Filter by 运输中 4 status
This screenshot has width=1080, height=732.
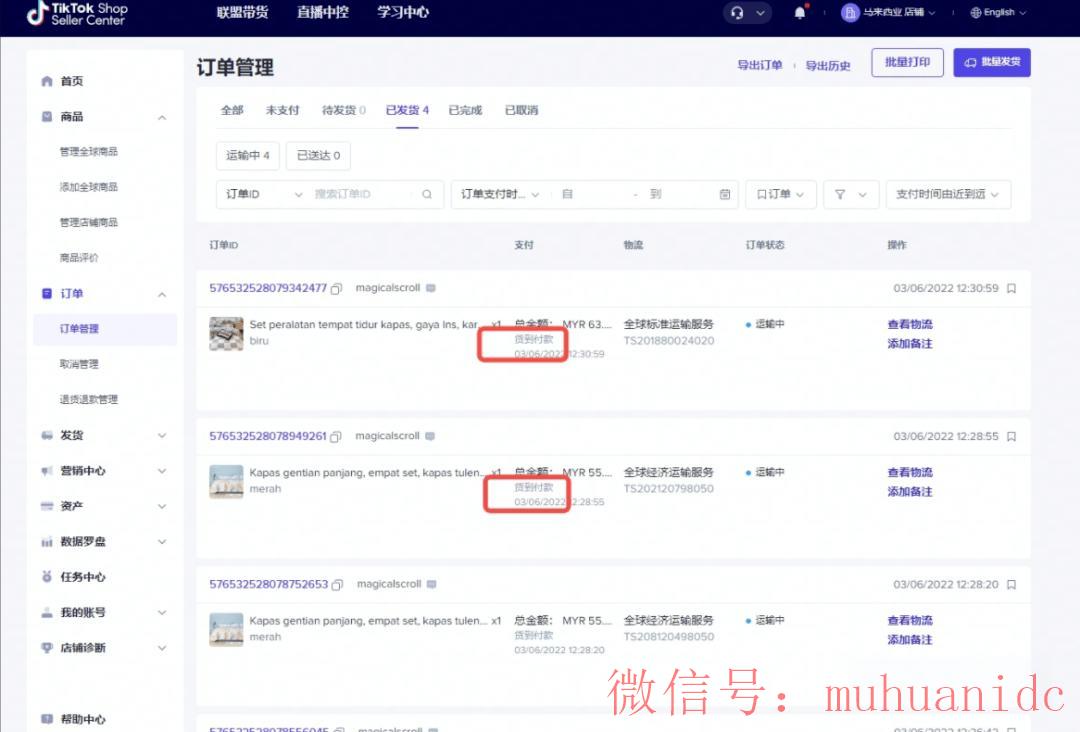point(248,156)
